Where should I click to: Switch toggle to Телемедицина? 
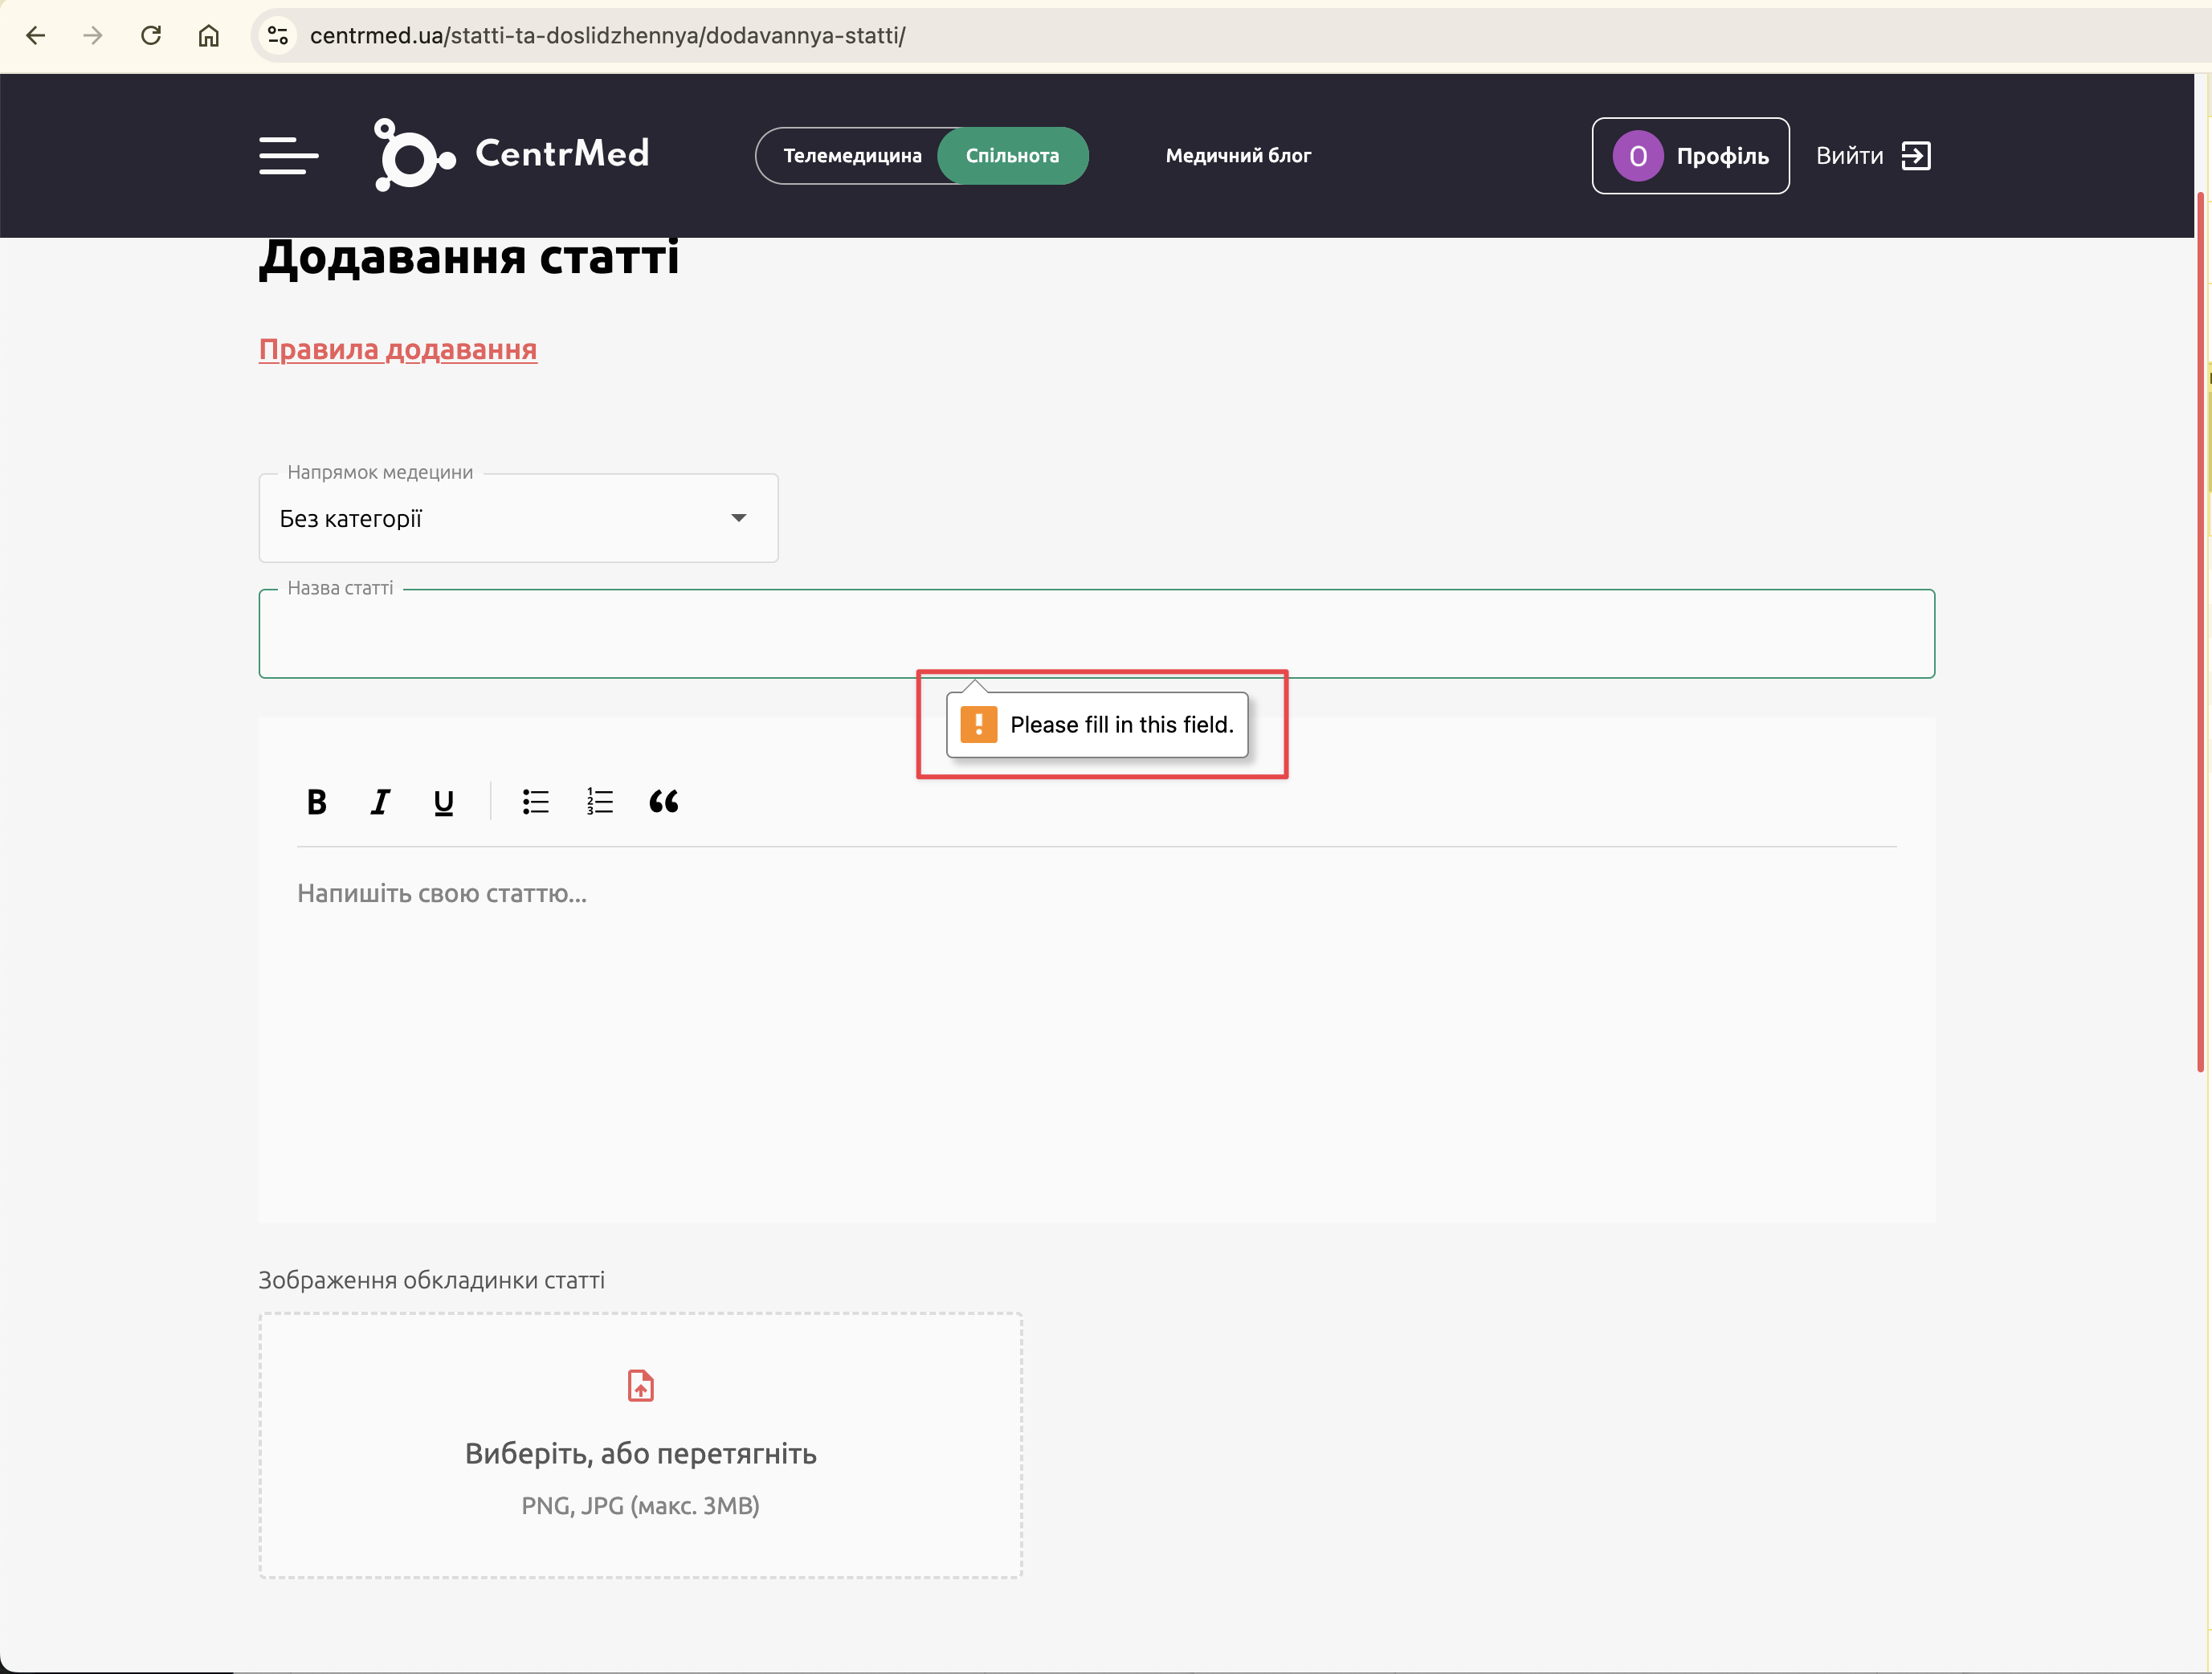851,156
